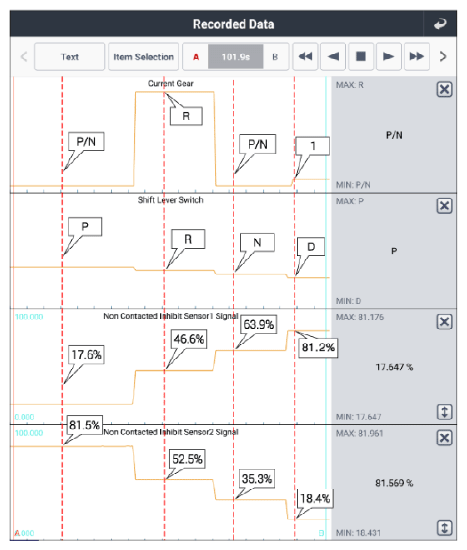Go to next toolbar page arrow
The image size is (467, 550).
click(443, 56)
